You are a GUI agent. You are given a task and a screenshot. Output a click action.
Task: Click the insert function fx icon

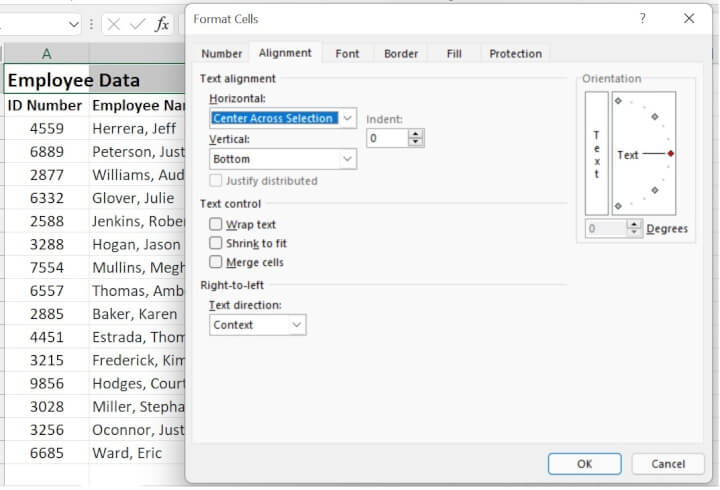[162, 25]
